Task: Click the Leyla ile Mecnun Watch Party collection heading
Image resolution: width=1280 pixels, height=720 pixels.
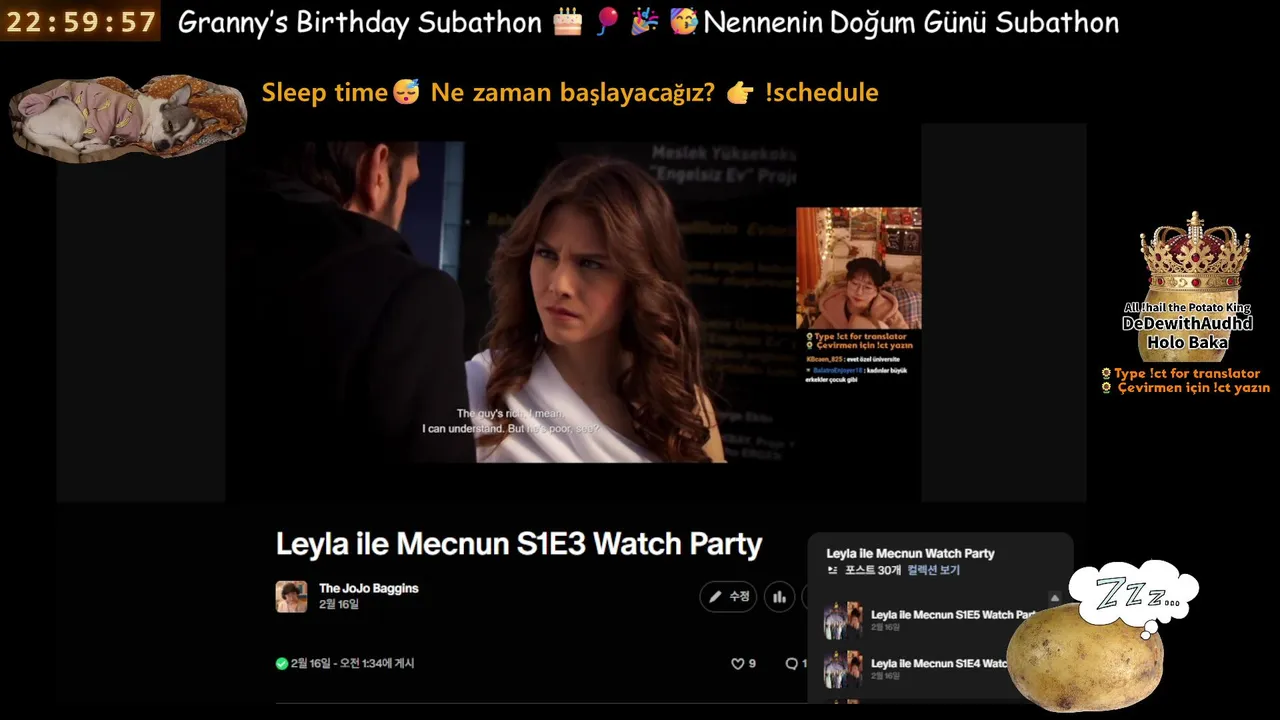Action: 910,553
